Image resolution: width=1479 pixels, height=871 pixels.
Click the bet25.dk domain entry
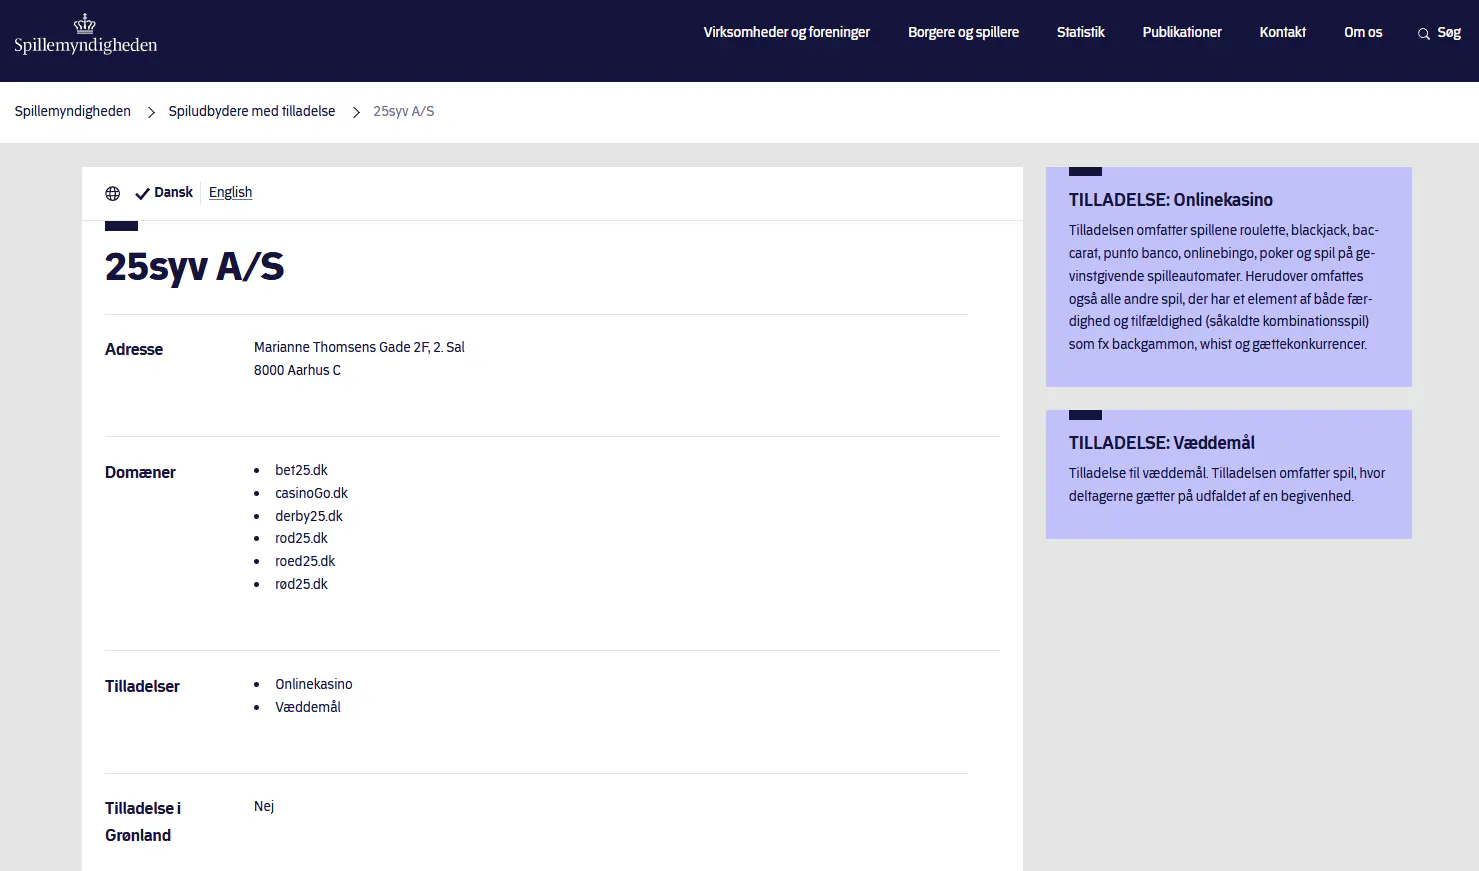(301, 470)
